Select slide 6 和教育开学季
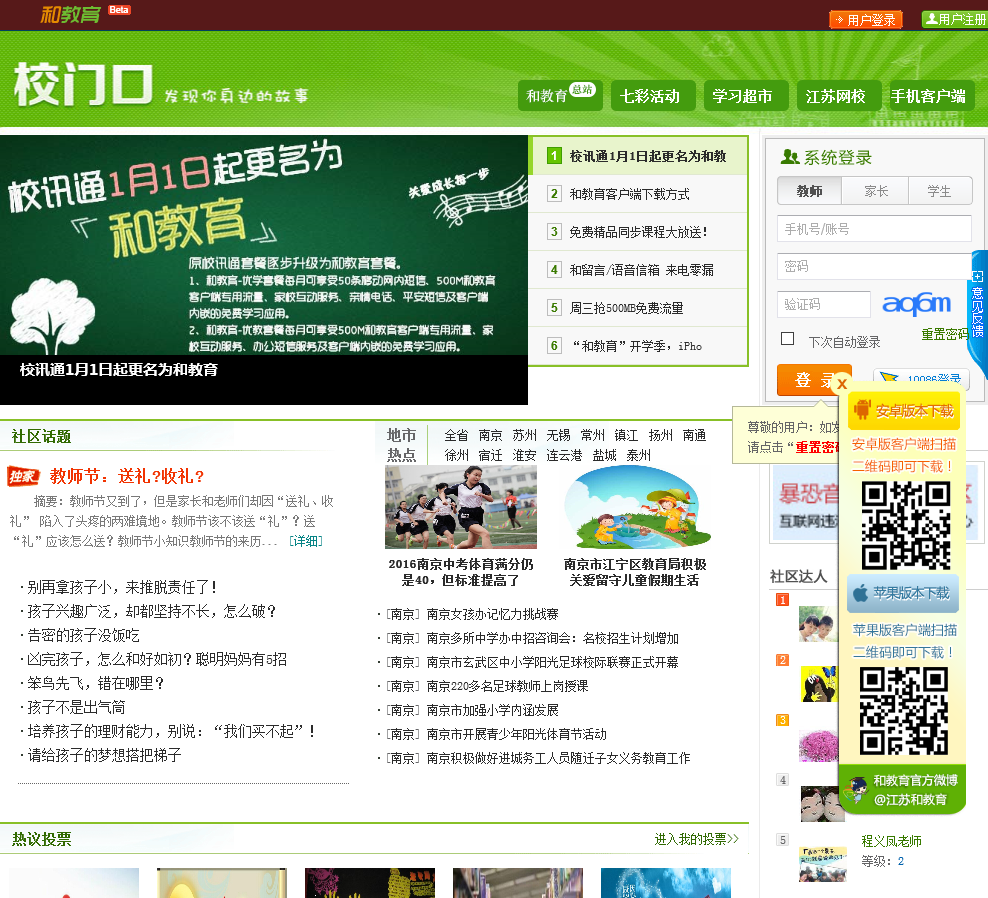The image size is (988, 898). point(638,345)
